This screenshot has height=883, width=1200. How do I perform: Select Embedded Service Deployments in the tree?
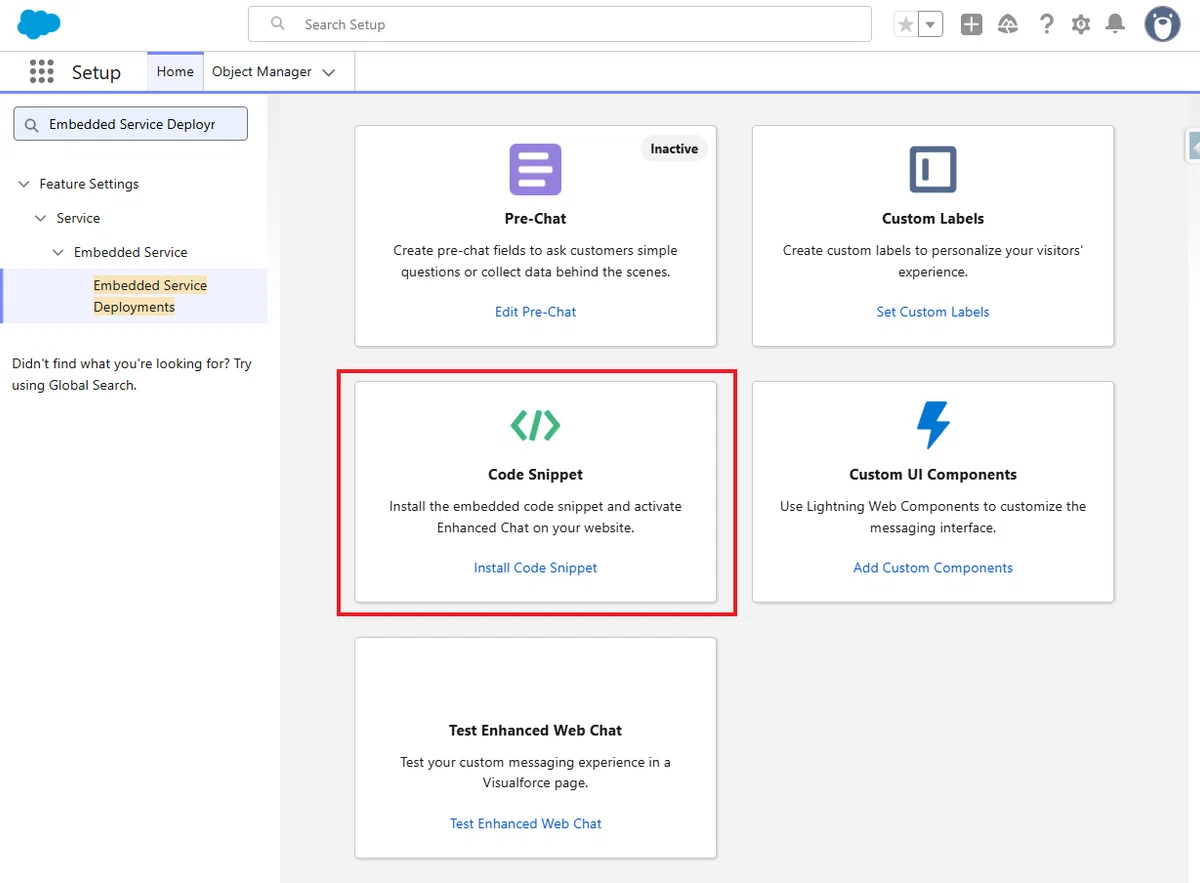coord(150,296)
